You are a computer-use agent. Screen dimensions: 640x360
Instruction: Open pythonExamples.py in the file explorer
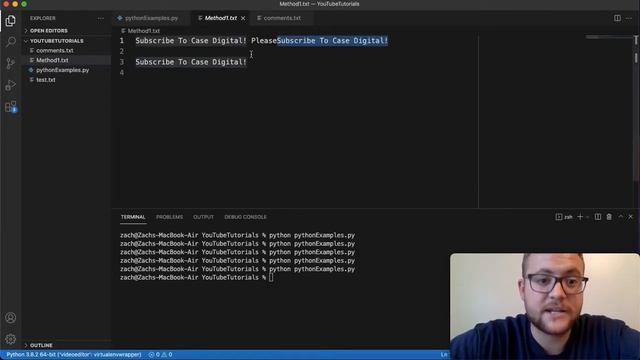[62, 70]
